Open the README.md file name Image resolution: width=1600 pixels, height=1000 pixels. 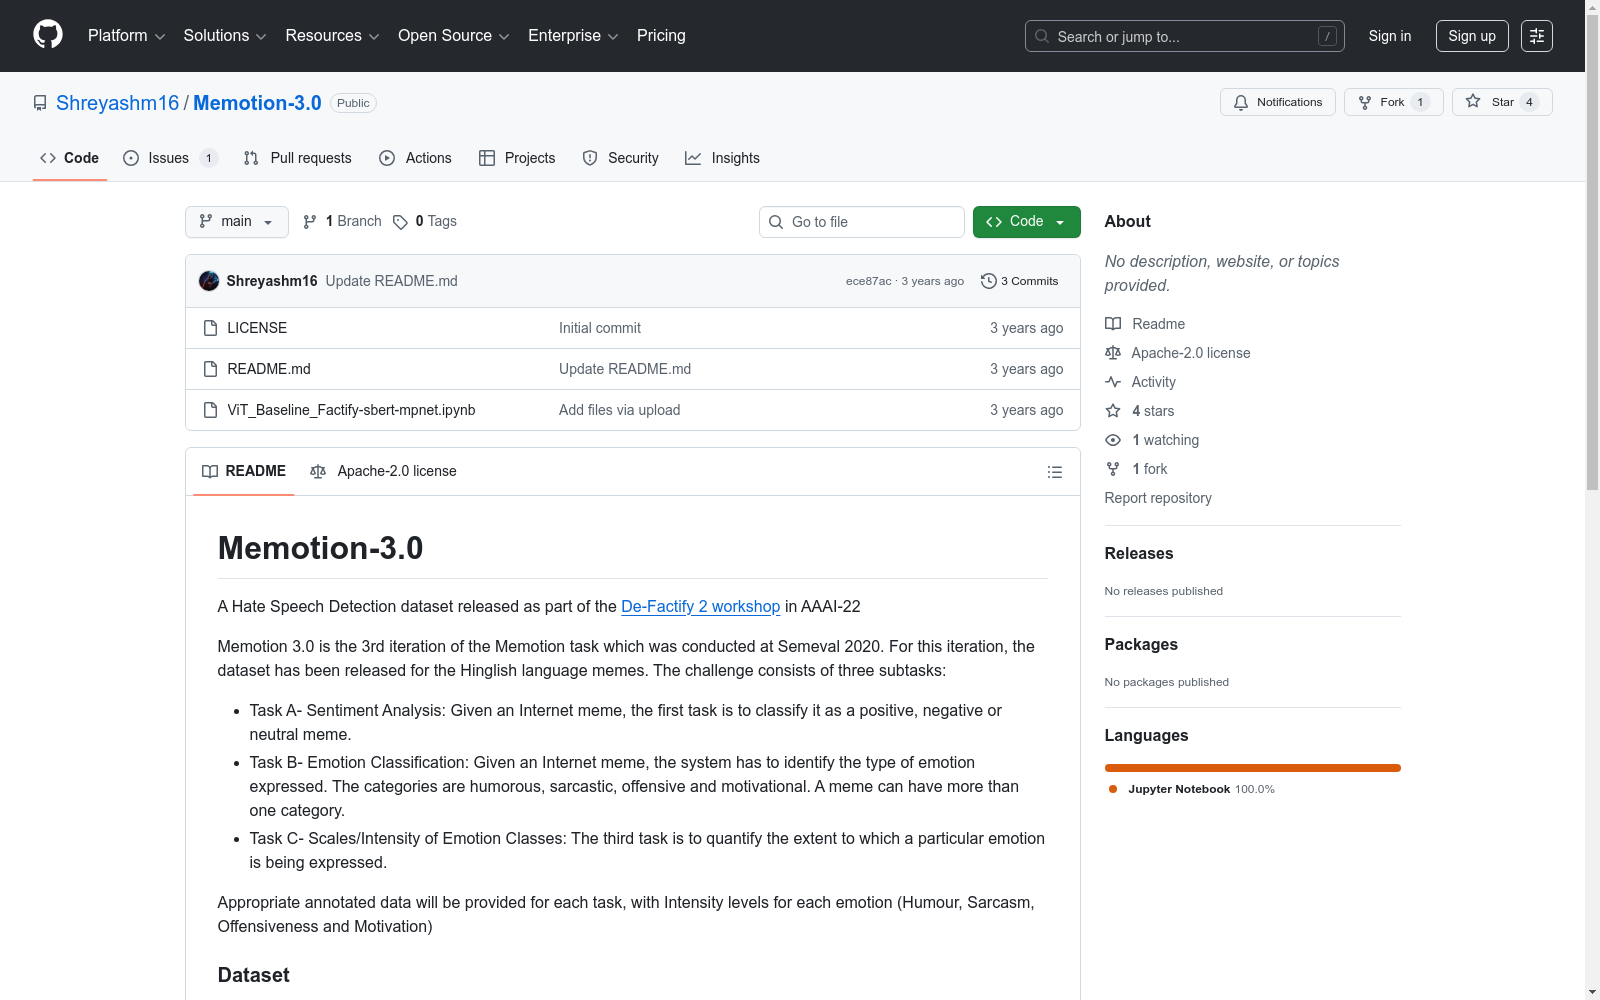point(269,369)
